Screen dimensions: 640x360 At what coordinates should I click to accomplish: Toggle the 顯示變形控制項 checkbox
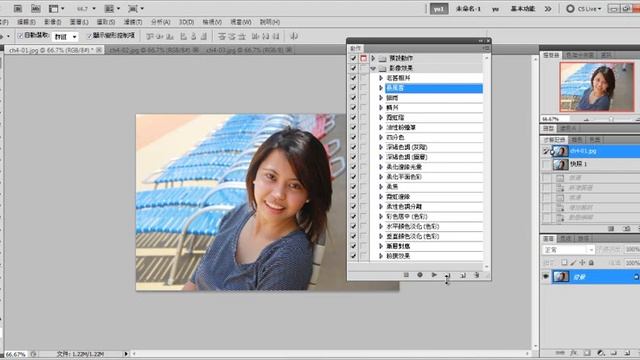tap(89, 36)
